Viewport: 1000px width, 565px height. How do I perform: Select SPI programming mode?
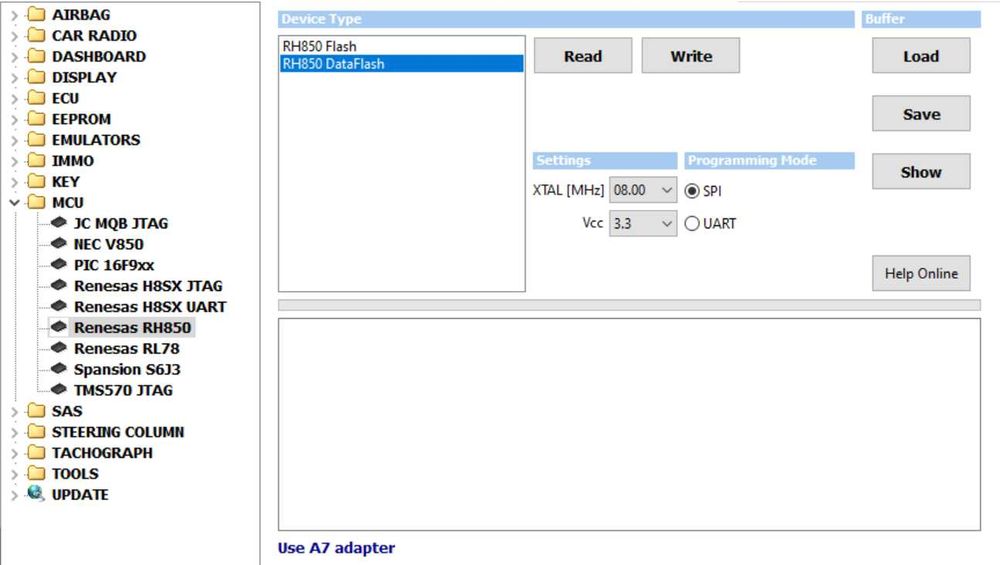tap(692, 191)
